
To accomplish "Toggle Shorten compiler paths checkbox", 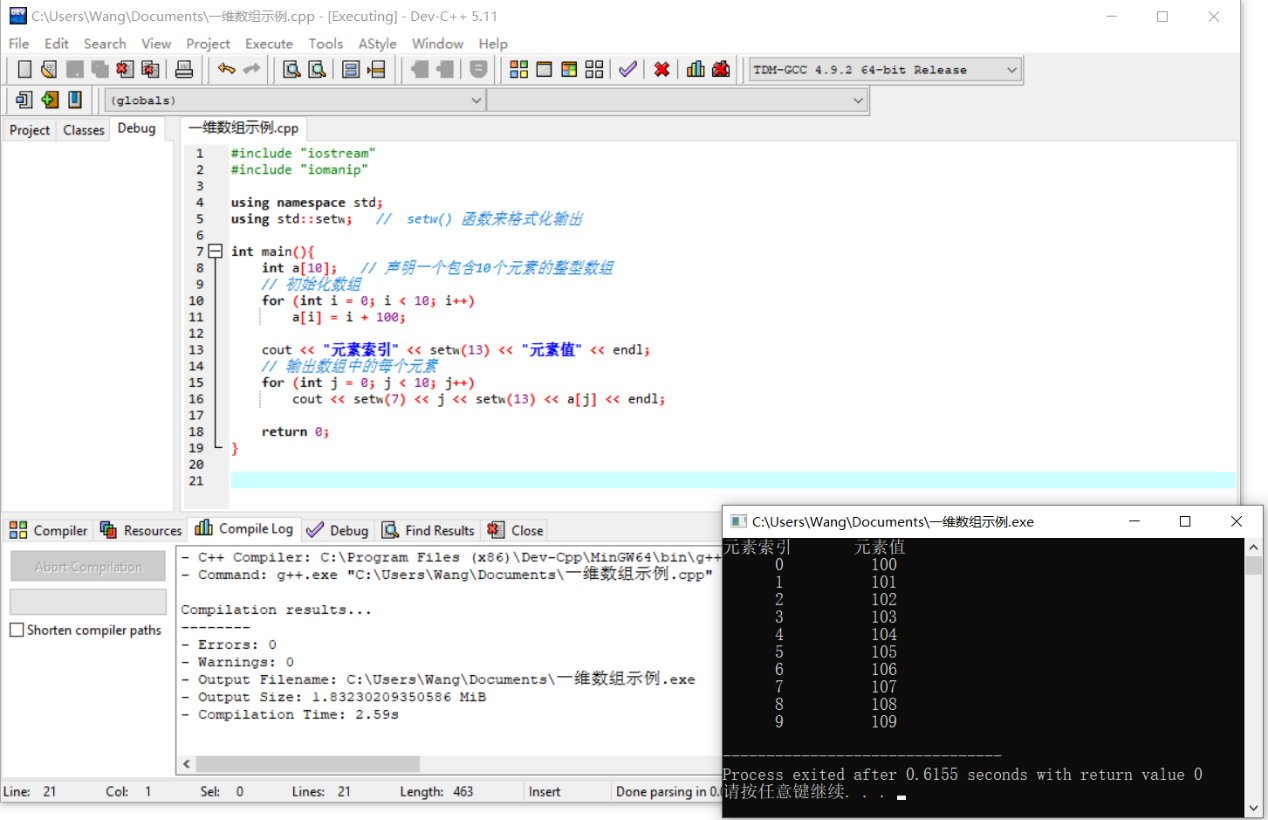I will (x=17, y=630).
